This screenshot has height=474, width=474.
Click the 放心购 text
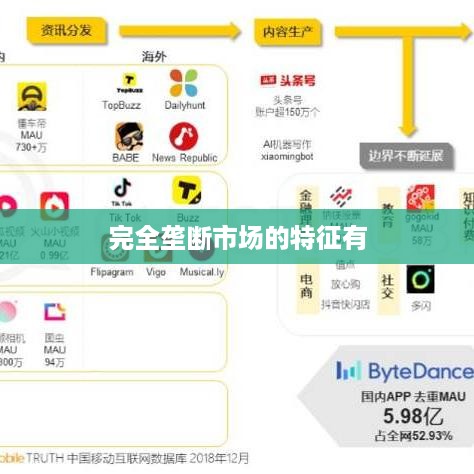[345, 284]
